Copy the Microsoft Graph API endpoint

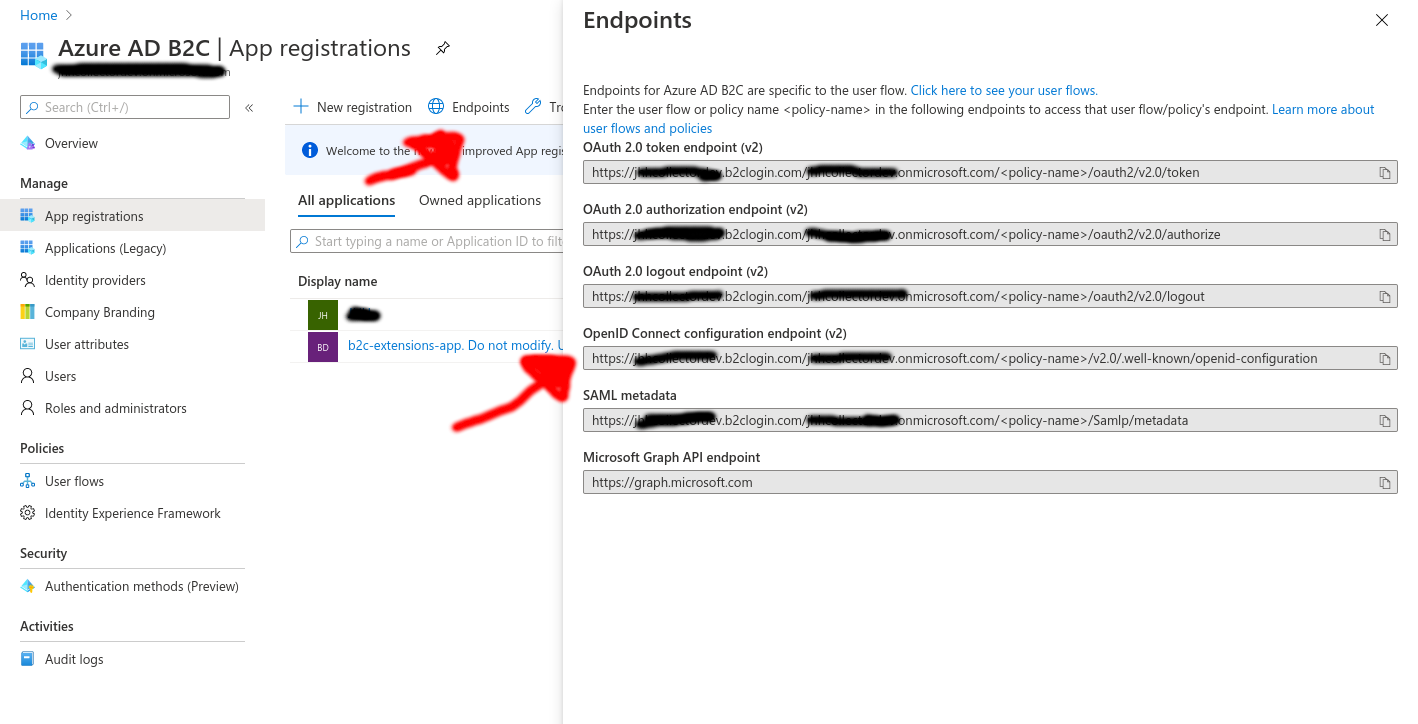point(1385,483)
